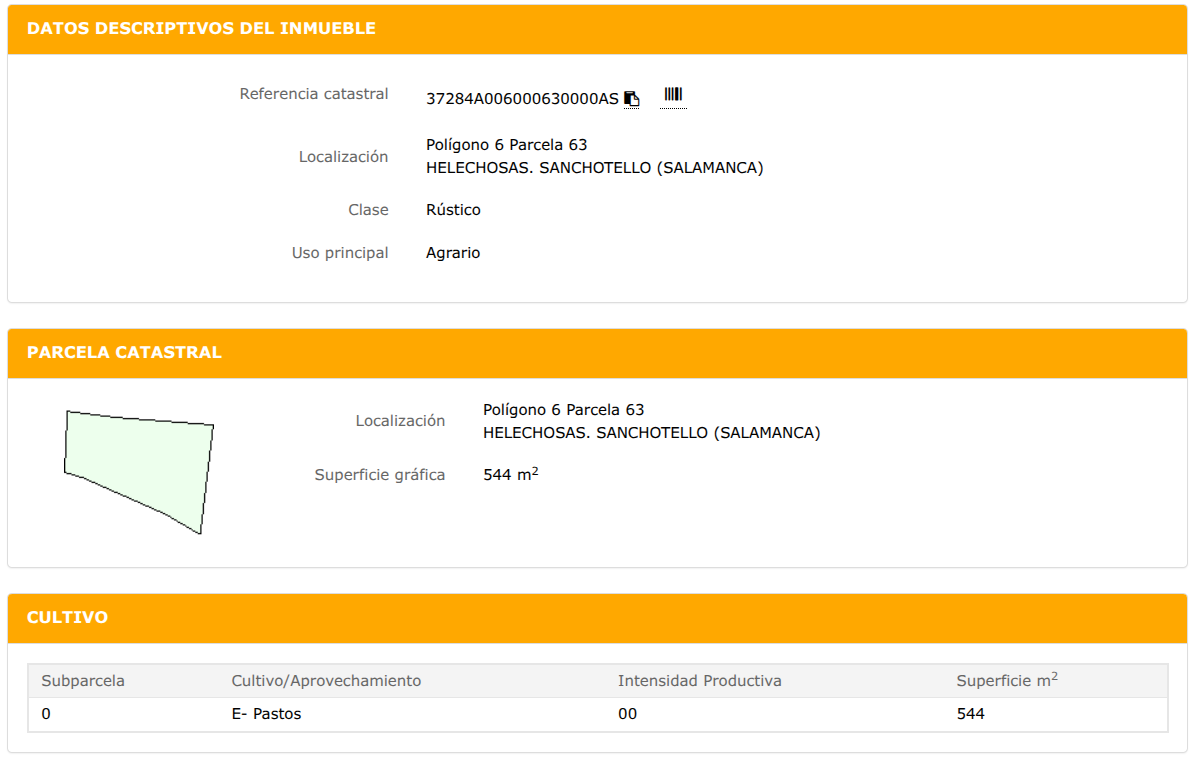
Task: Select the Cultivo/Aprovechamiento column header
Action: coord(327,681)
